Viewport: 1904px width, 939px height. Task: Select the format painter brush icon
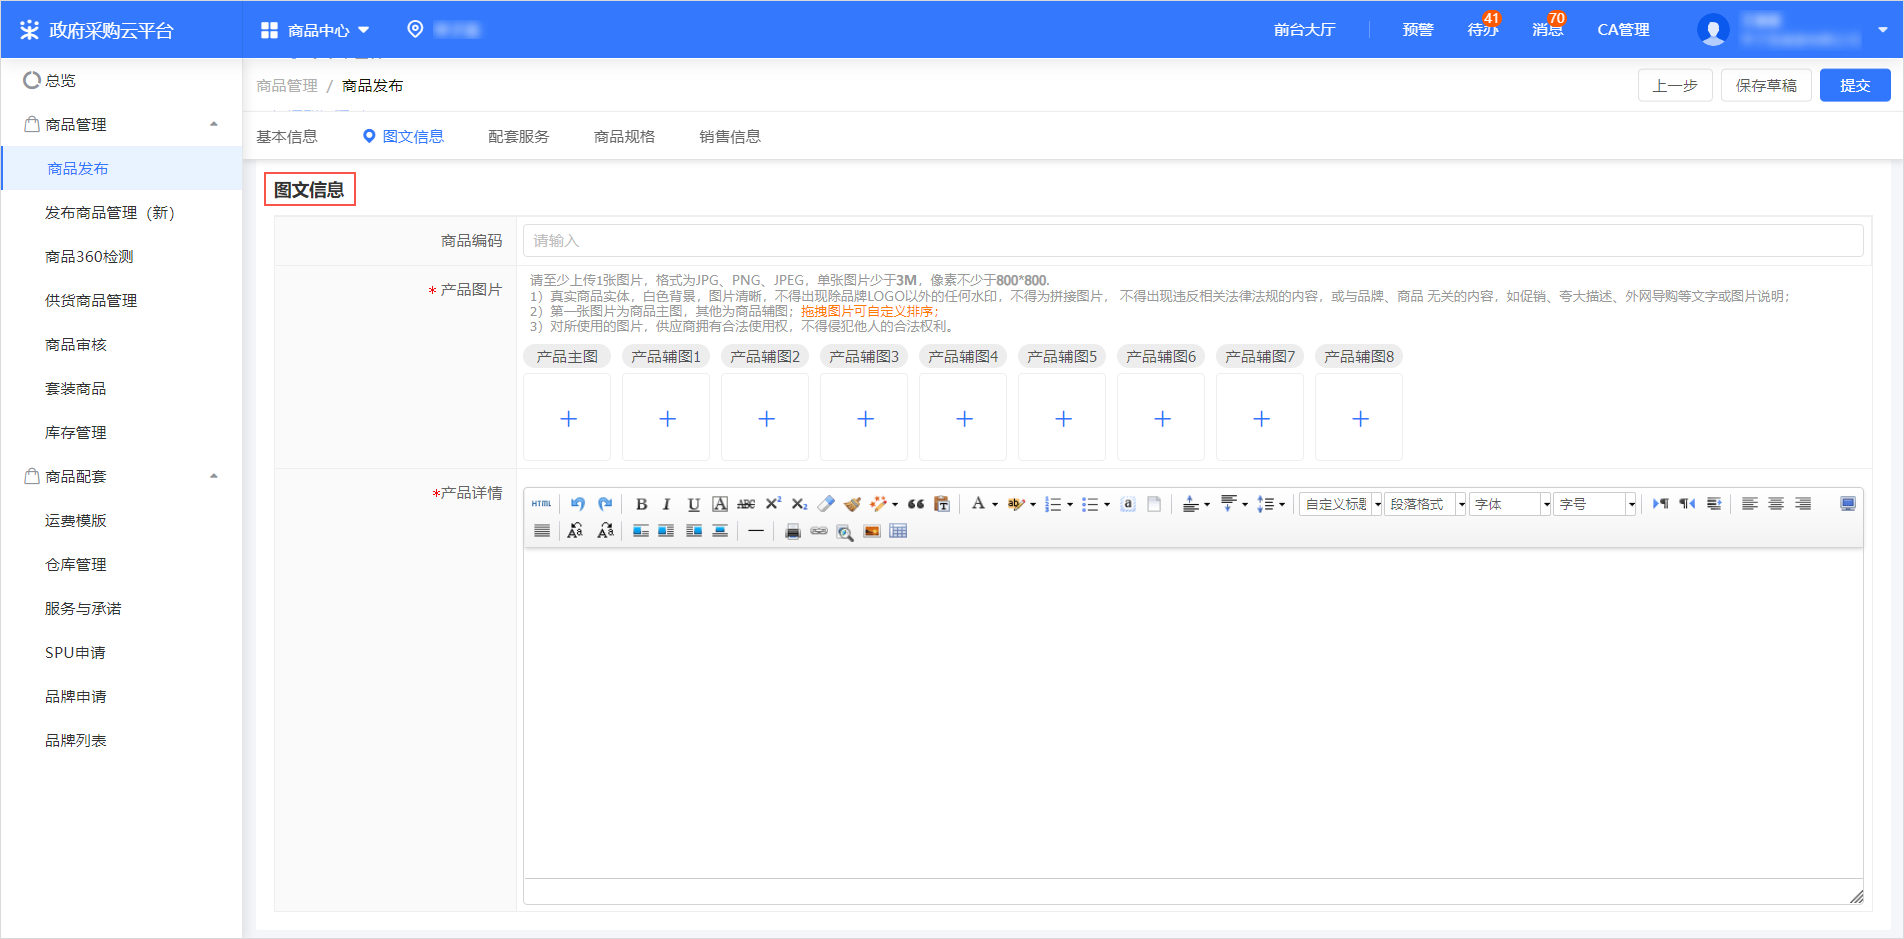click(x=852, y=504)
